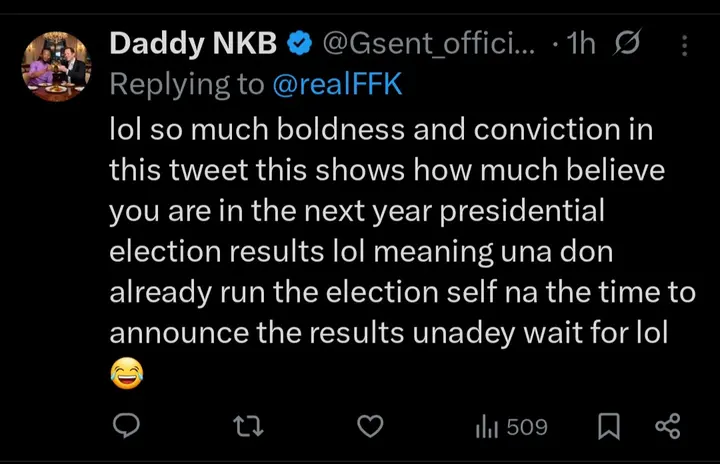The width and height of the screenshot is (720, 464).
Task: Open the repost arrows menu
Action: tap(248, 427)
